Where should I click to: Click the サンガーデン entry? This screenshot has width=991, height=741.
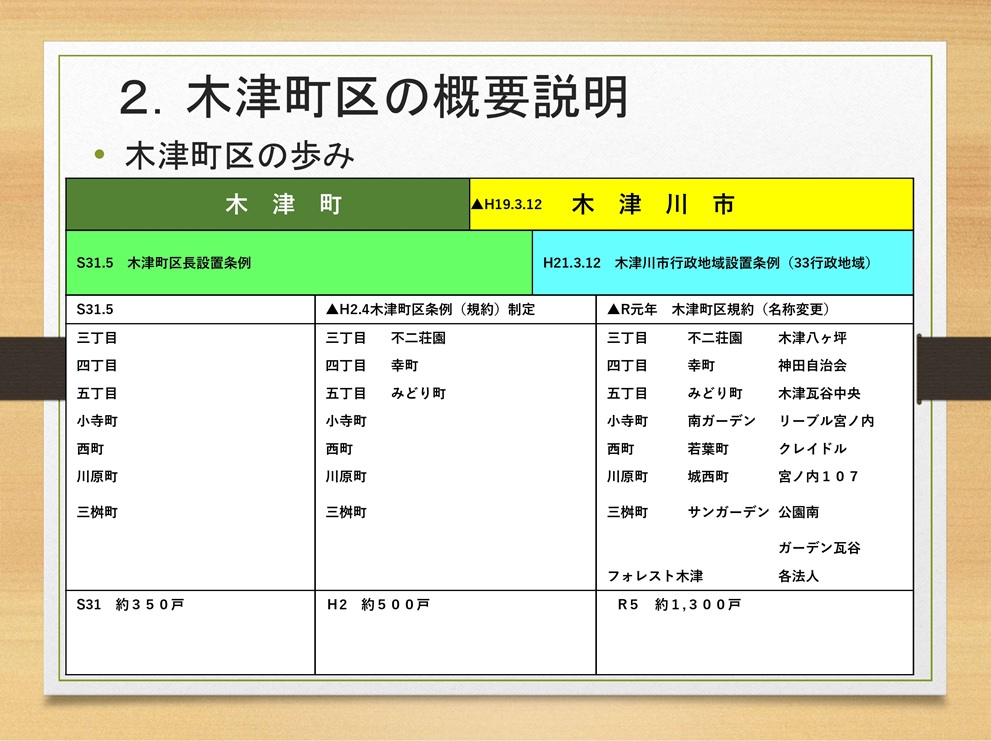[728, 512]
